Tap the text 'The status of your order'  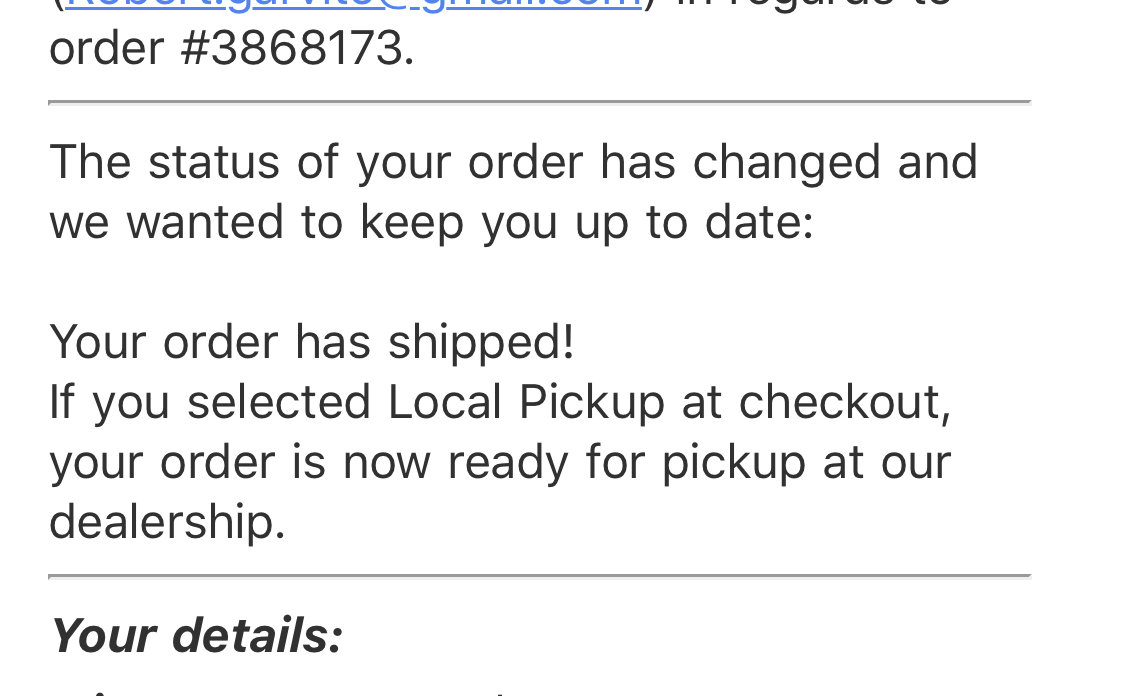[x=316, y=164]
